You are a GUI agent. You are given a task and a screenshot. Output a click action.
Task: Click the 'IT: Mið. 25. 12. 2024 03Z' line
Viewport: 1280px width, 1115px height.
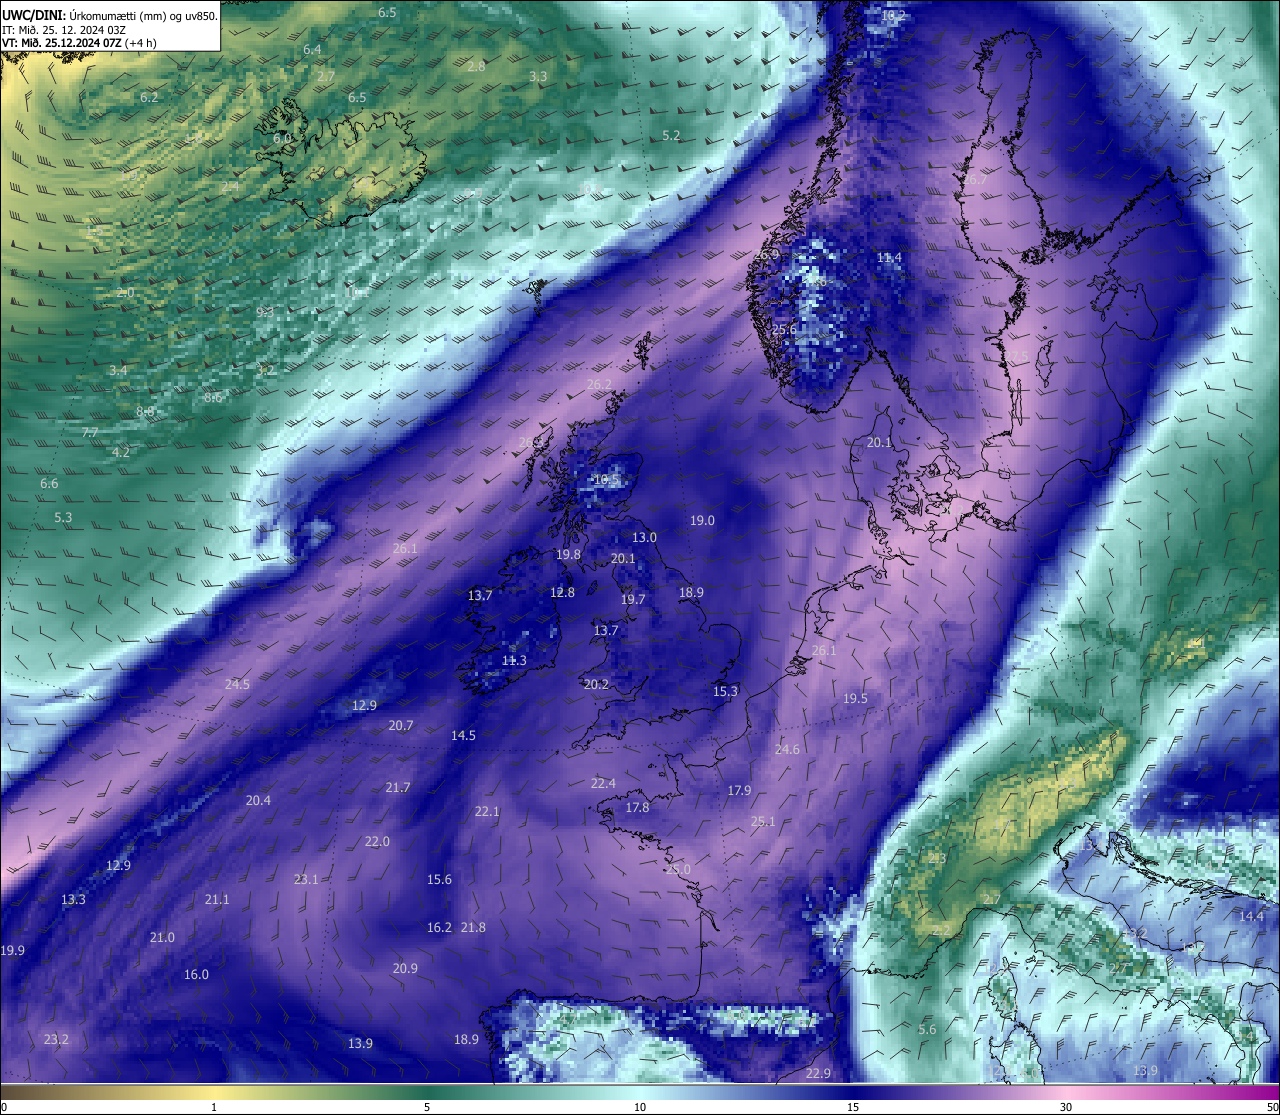(64, 29)
